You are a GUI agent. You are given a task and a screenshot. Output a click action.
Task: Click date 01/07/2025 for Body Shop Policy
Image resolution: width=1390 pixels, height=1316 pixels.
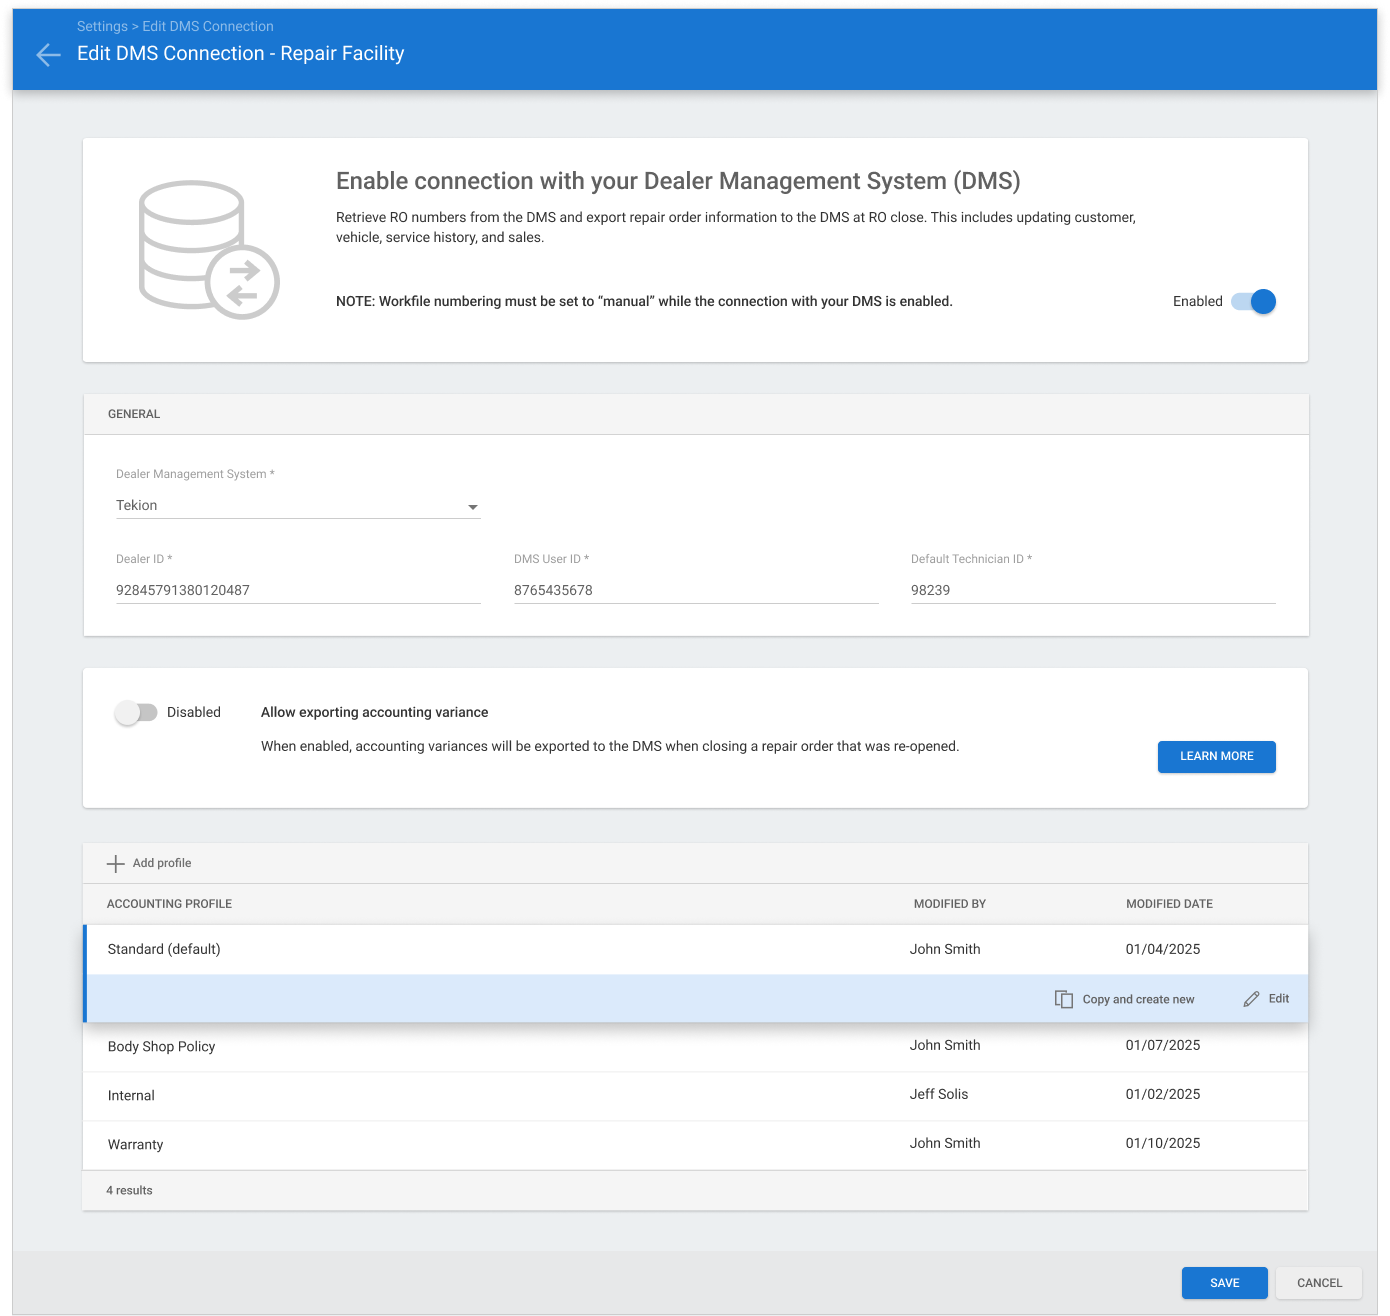[1162, 1045]
